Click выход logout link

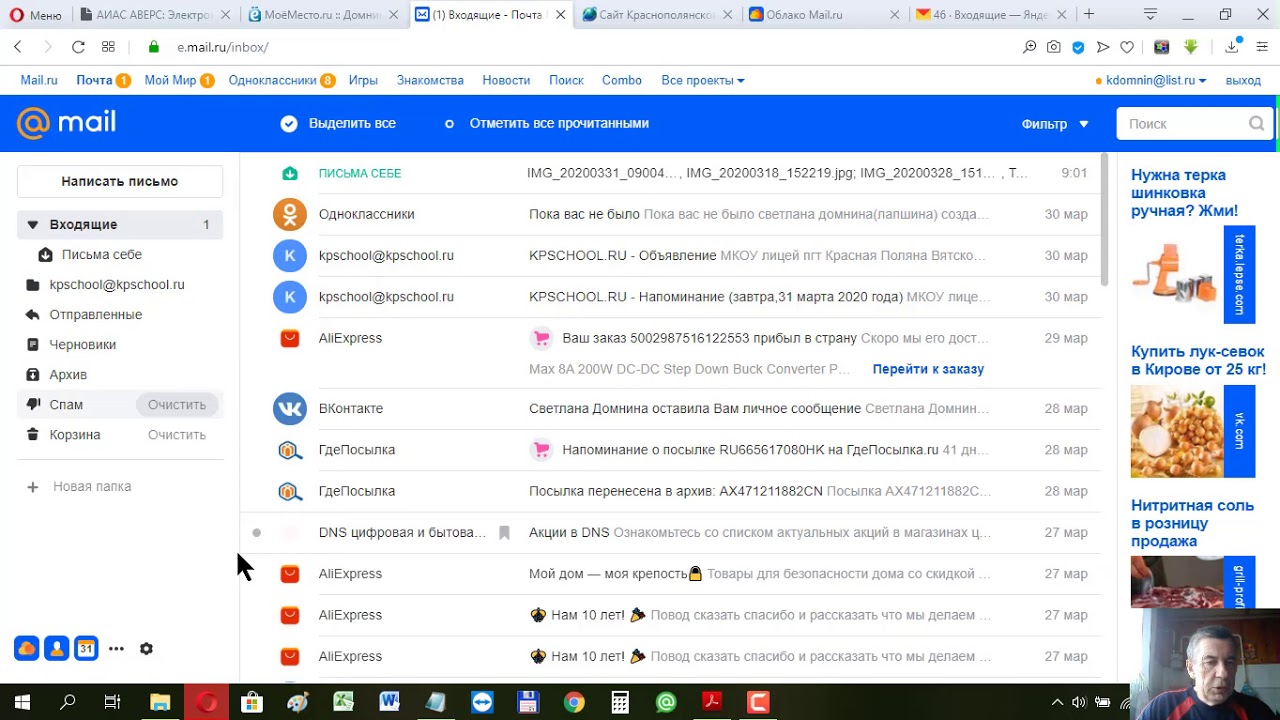click(1243, 80)
